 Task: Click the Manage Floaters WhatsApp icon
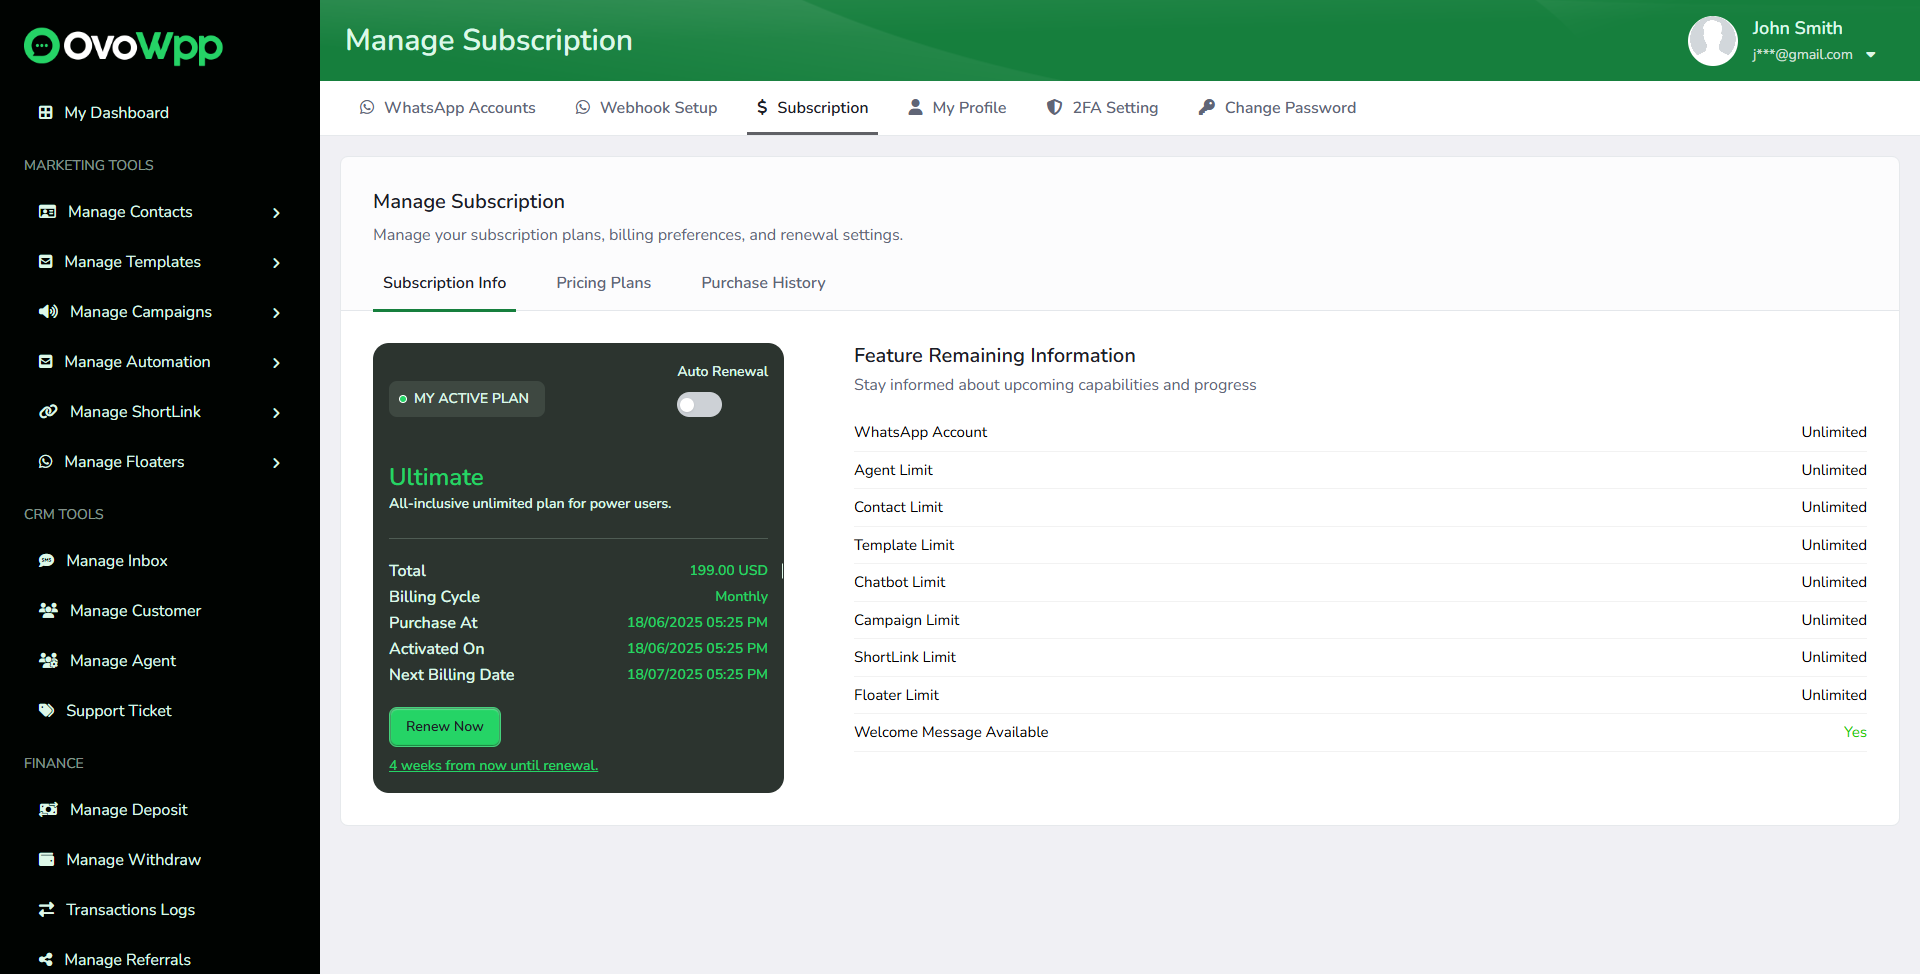pyautogui.click(x=45, y=462)
